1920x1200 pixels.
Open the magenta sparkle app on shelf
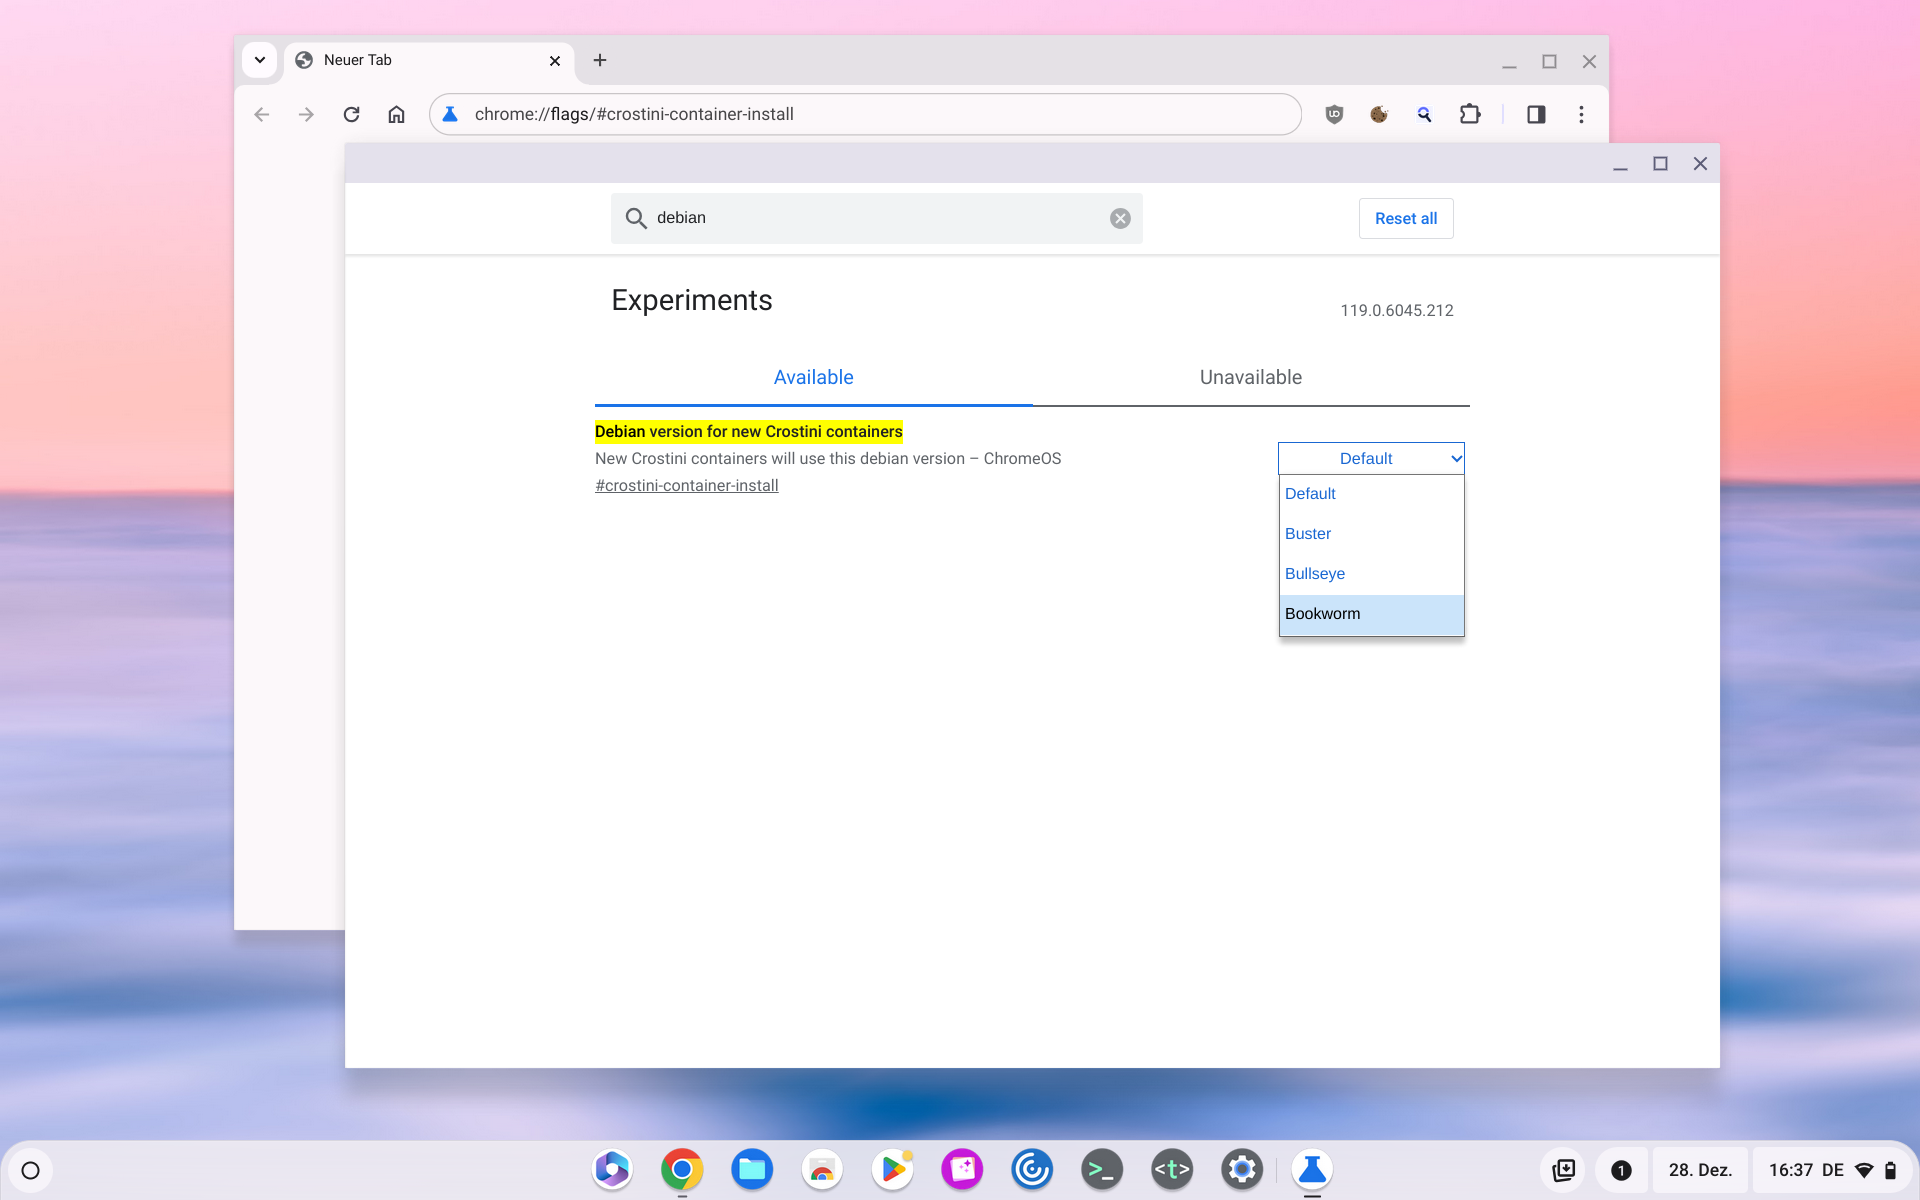click(x=962, y=1169)
